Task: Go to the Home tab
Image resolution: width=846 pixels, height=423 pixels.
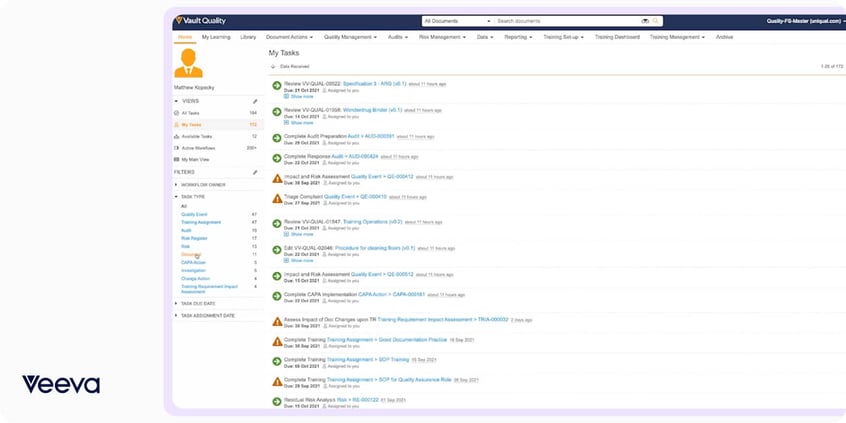Action: [185, 37]
